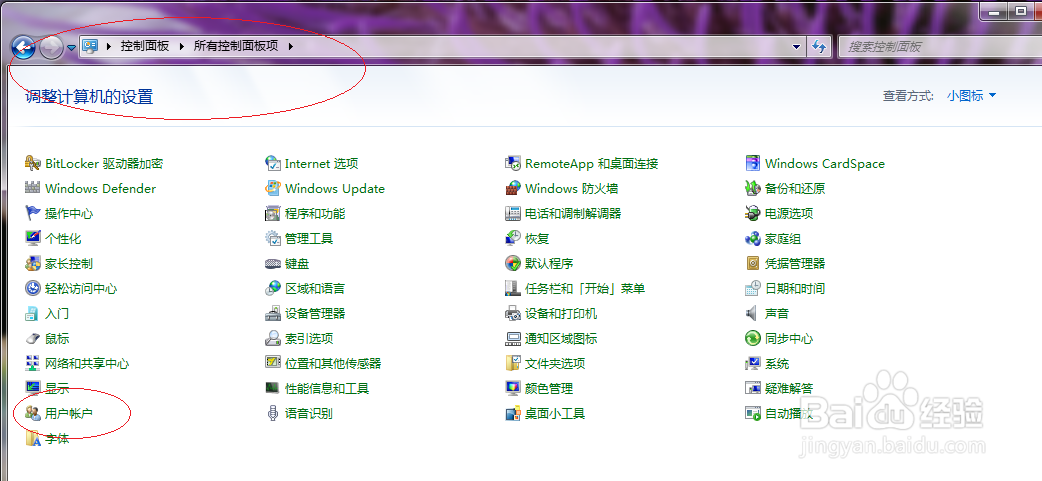Click the 电源选项 icon
1042x481 pixels.
coord(752,213)
